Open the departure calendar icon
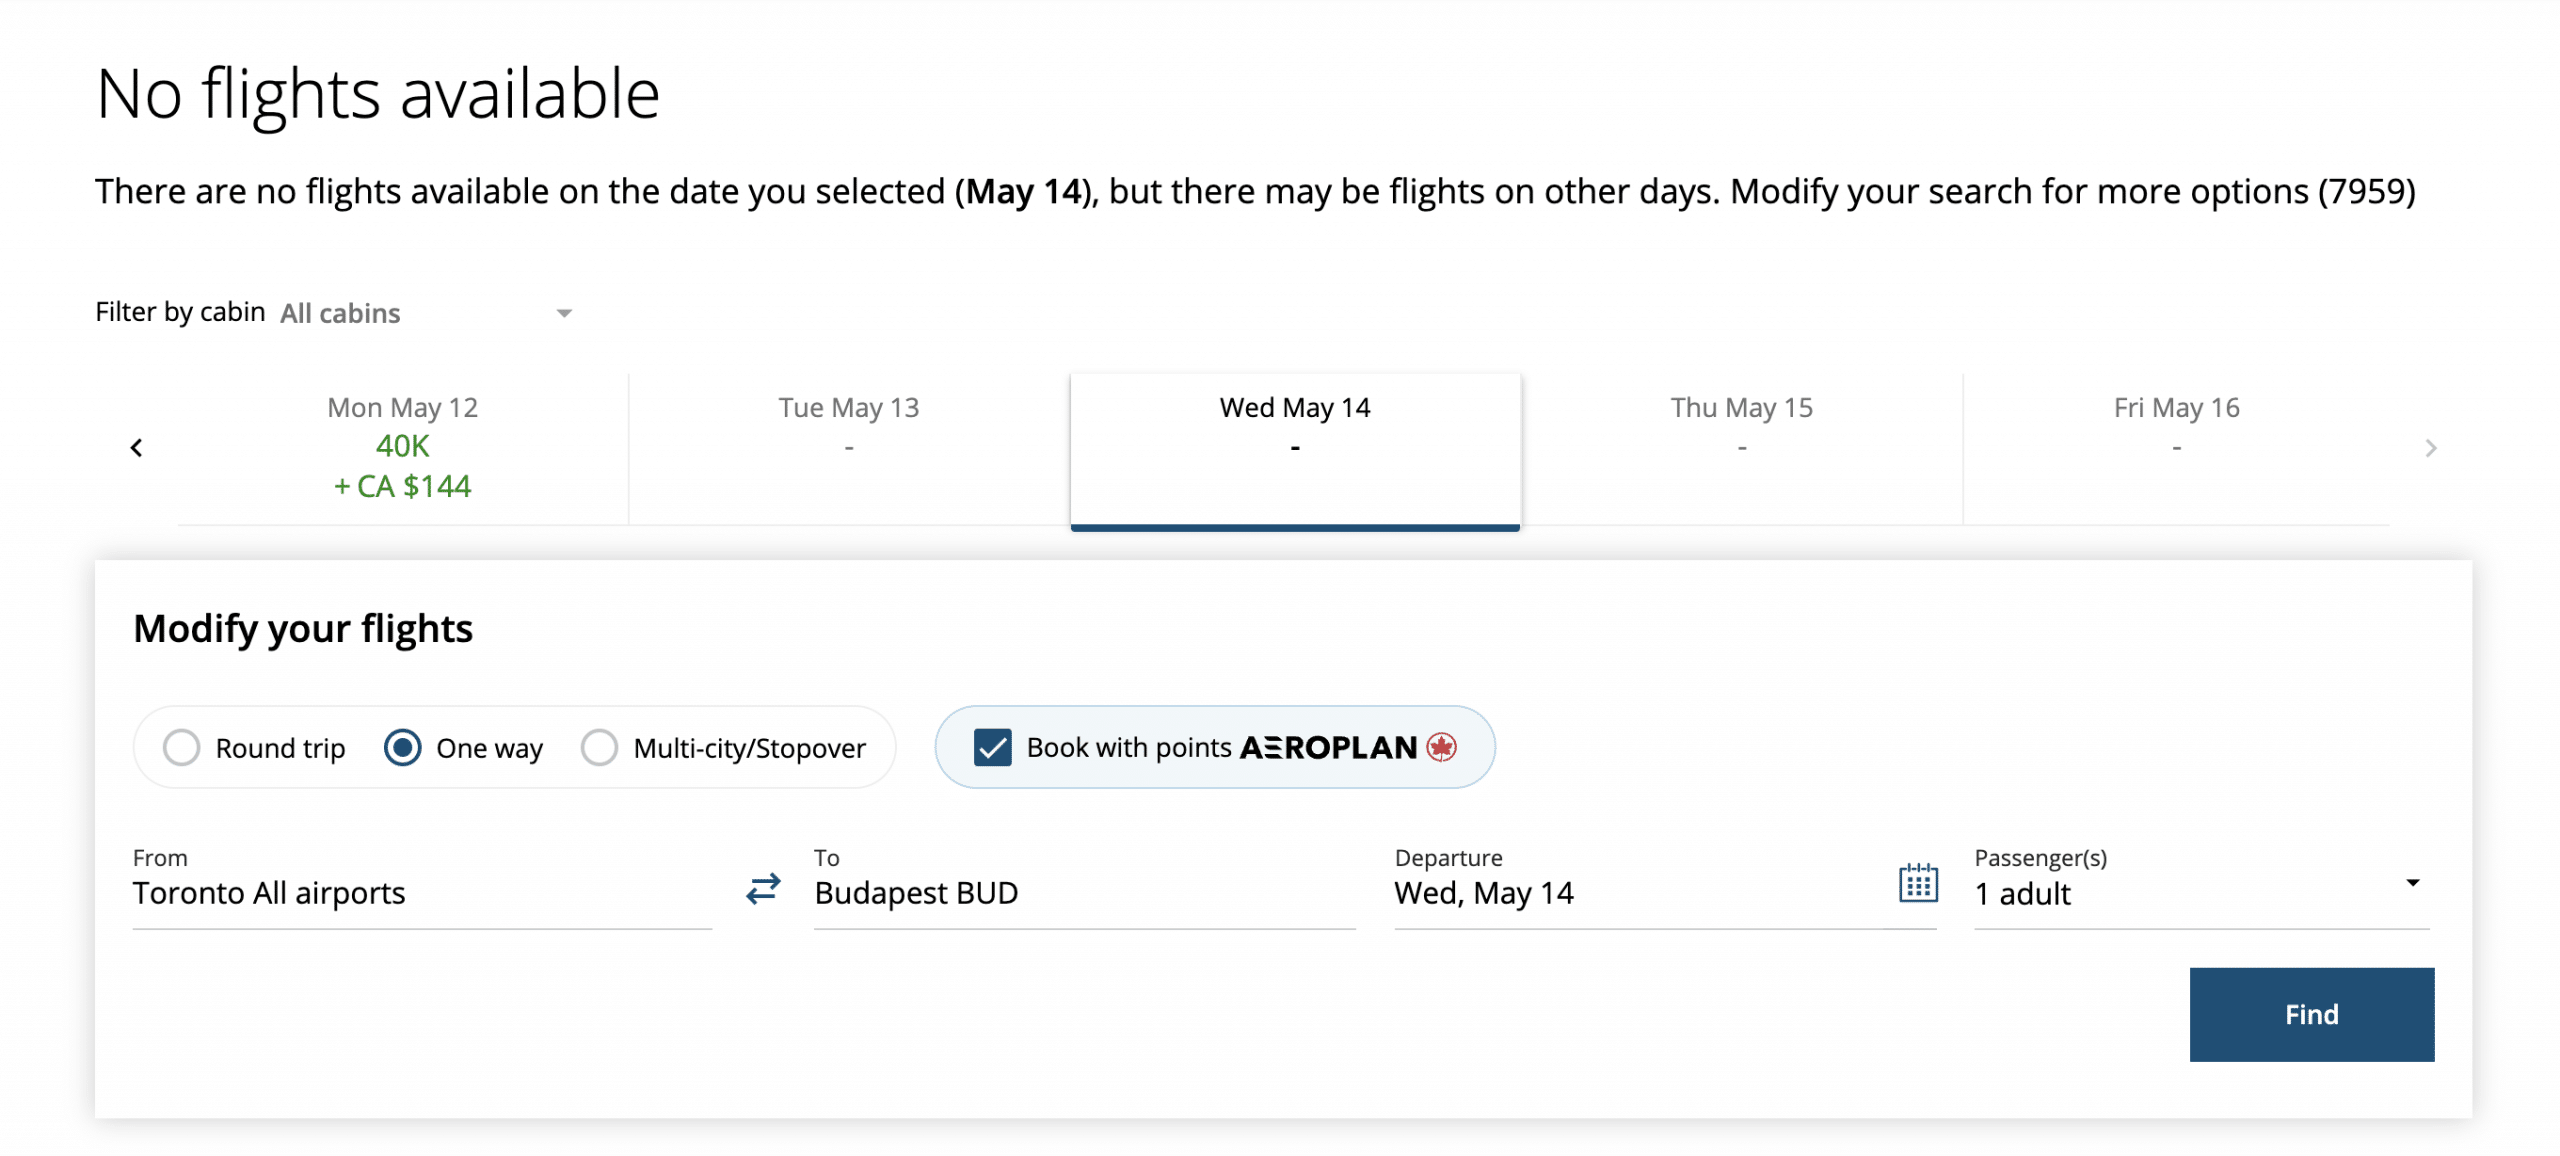The width and height of the screenshot is (2560, 1156). [1917, 883]
